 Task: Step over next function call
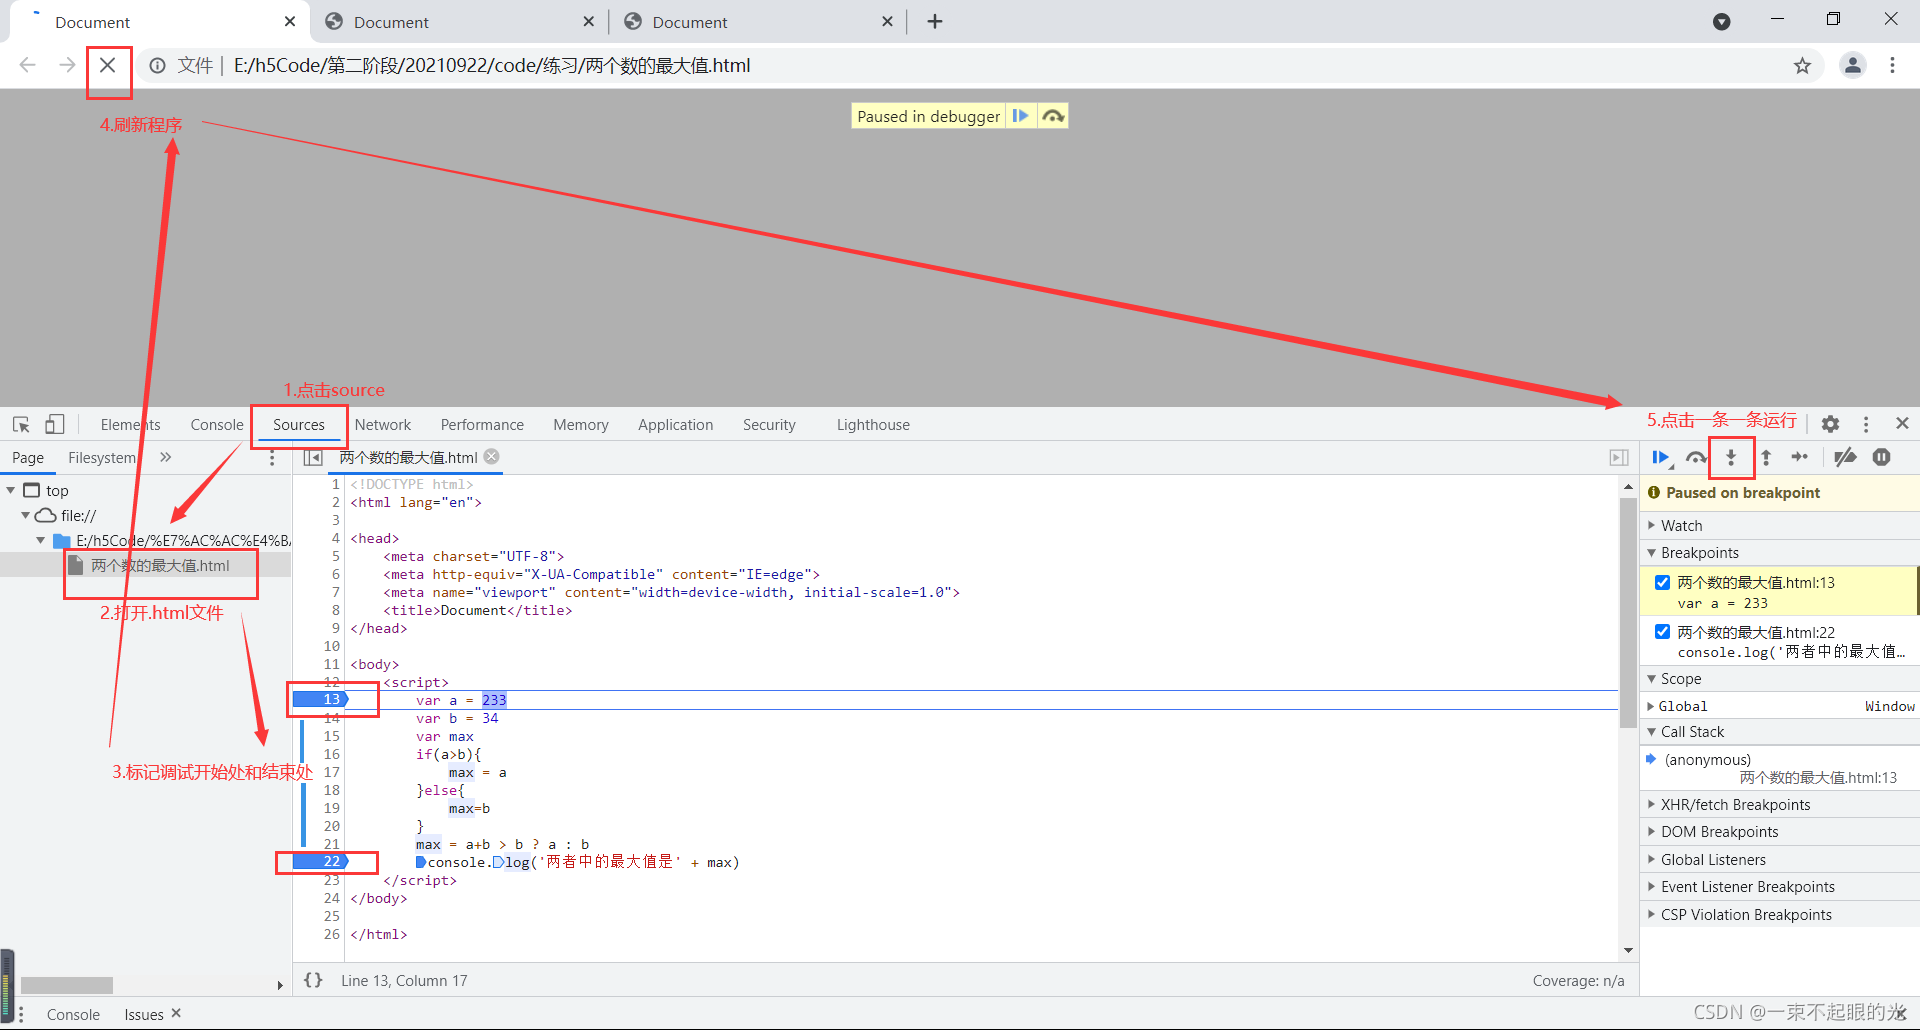click(1696, 458)
